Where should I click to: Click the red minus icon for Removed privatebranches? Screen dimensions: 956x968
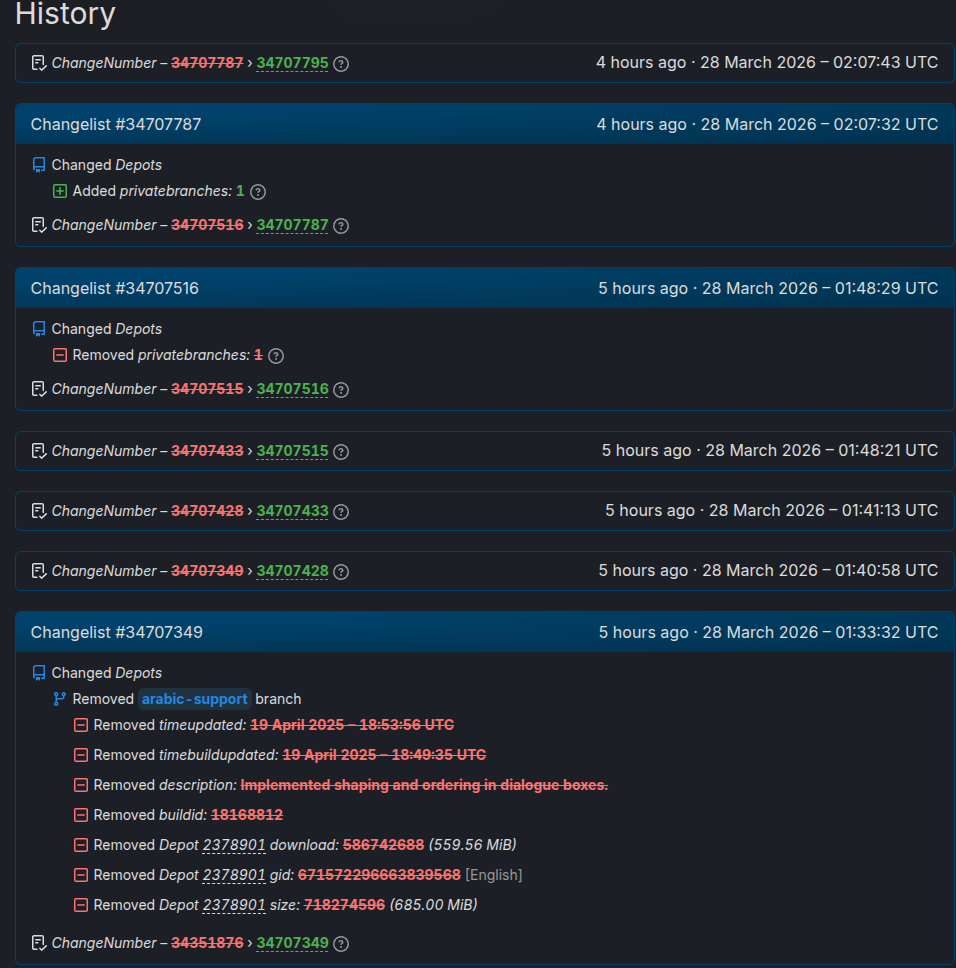click(x=60, y=355)
